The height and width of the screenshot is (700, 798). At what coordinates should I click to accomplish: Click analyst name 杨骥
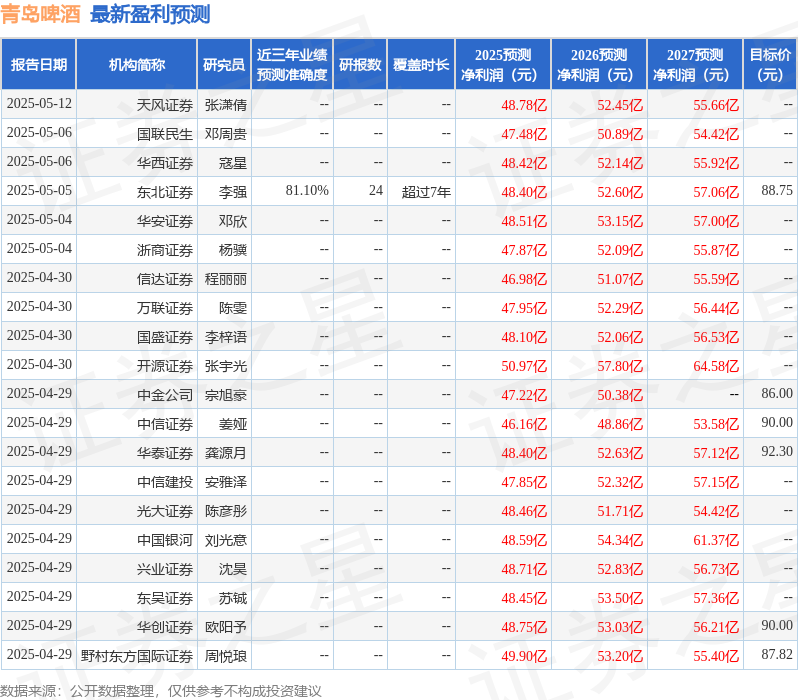point(233,250)
